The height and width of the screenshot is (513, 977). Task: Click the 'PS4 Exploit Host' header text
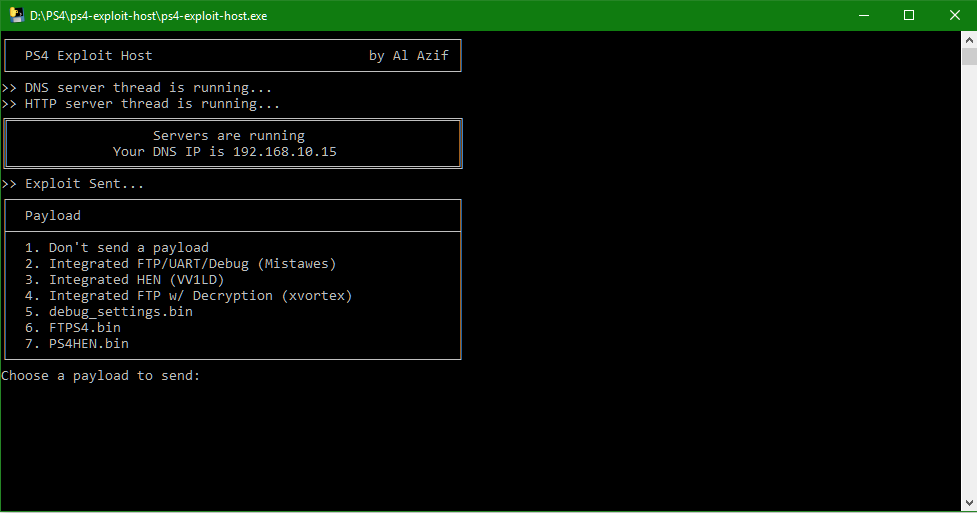(88, 55)
